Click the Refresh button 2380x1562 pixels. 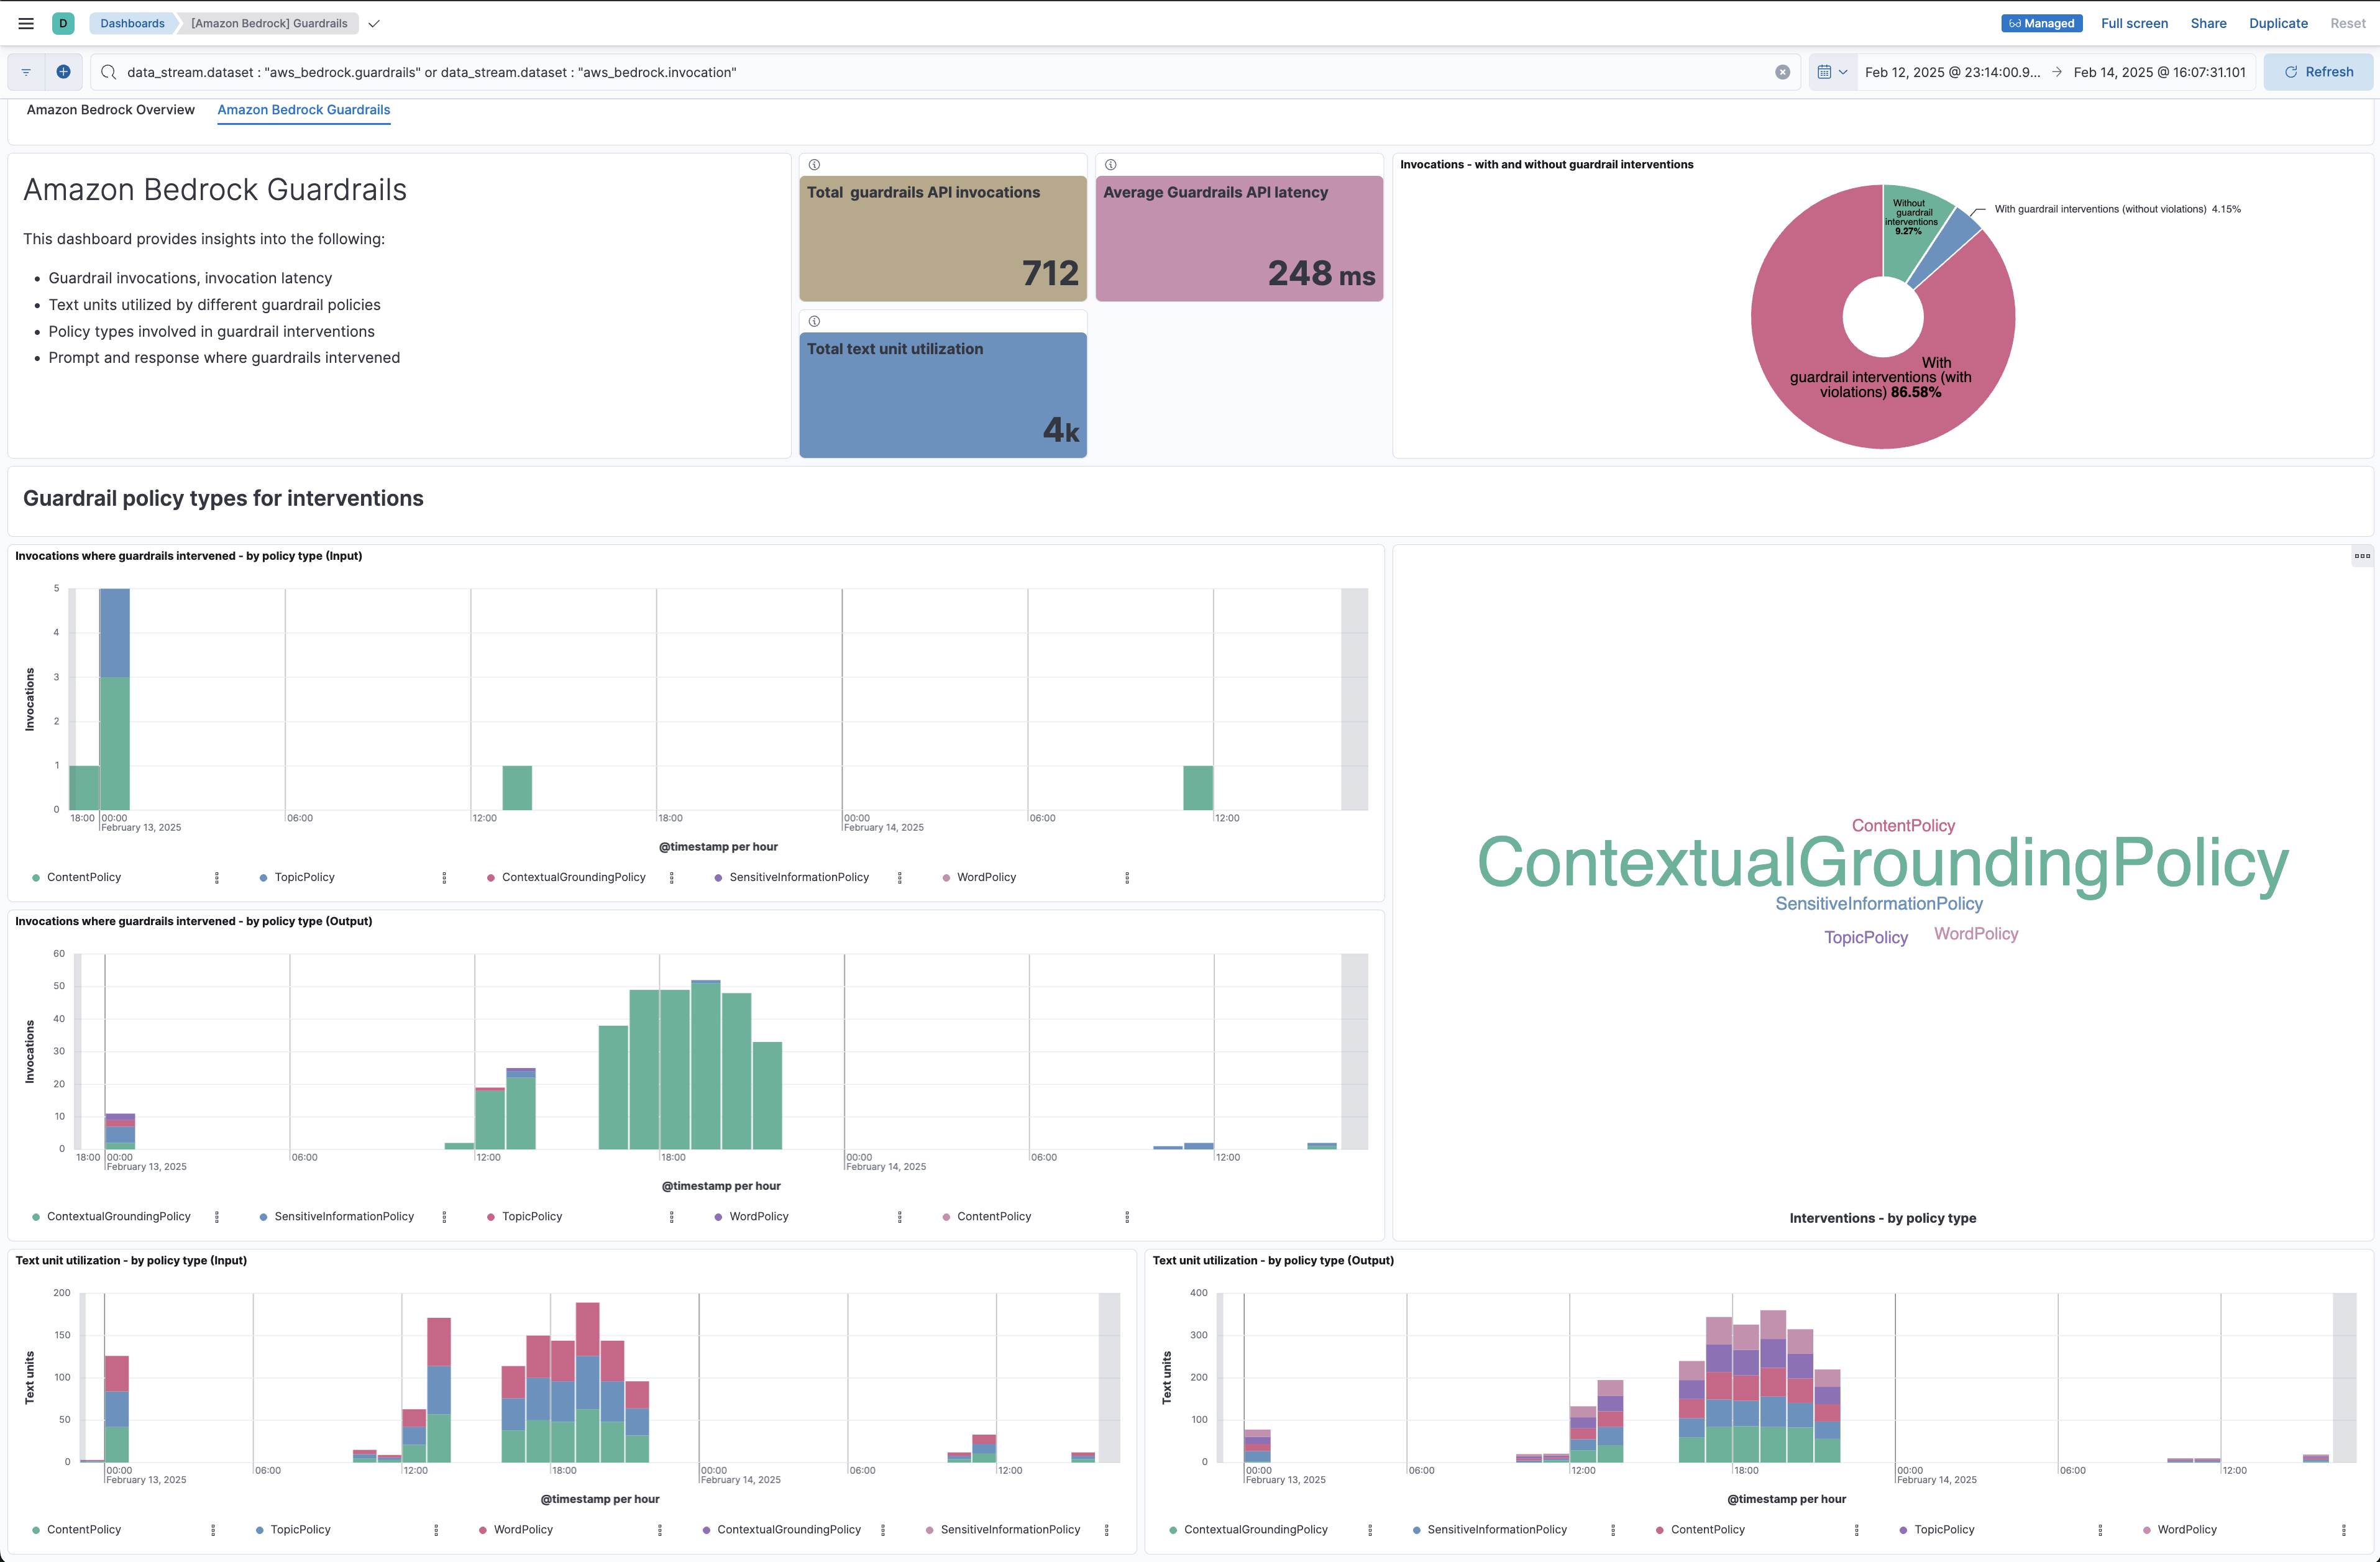pos(2318,72)
